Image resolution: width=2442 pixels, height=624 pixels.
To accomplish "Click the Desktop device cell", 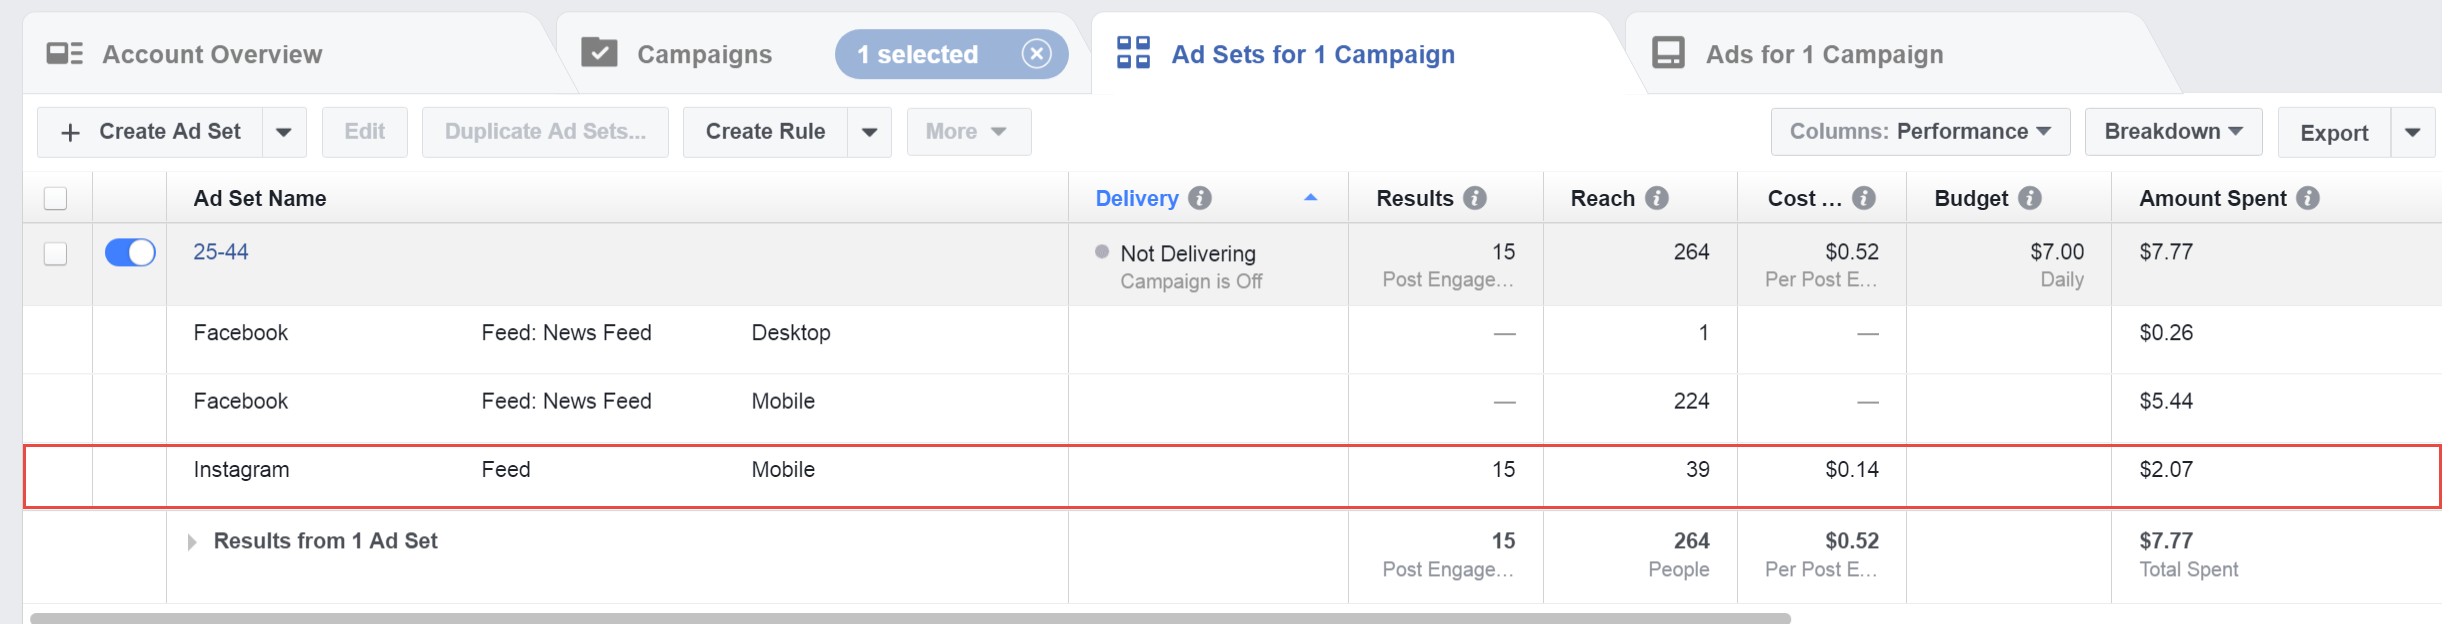I will tap(791, 333).
